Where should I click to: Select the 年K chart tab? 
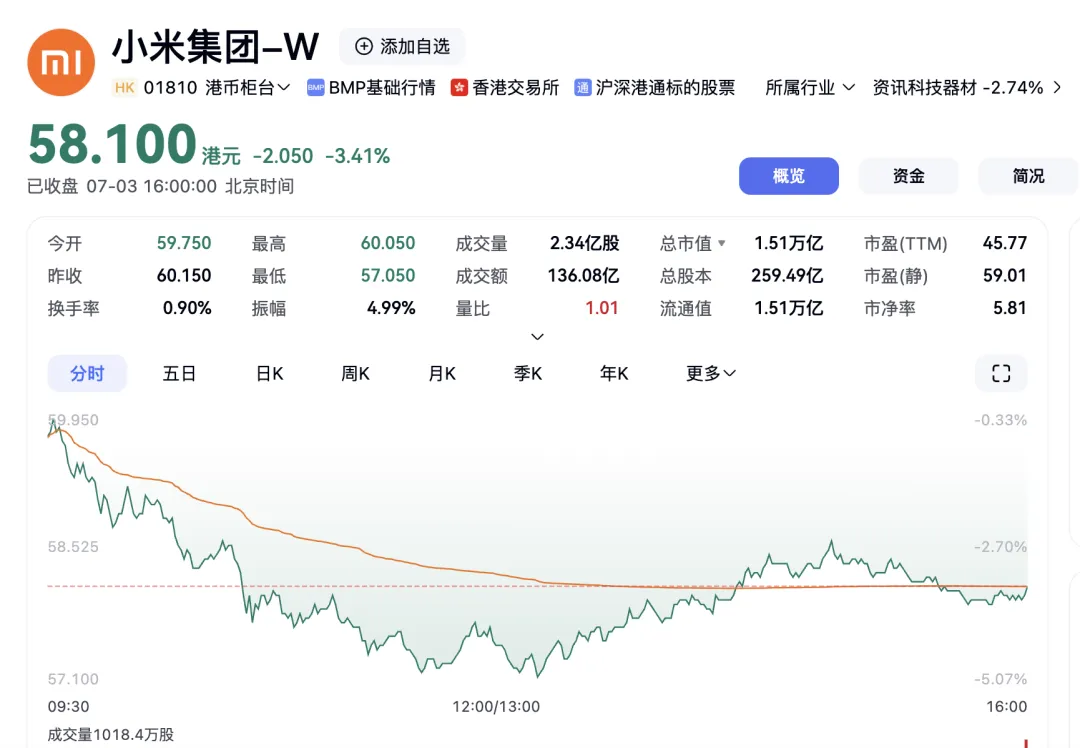[614, 373]
